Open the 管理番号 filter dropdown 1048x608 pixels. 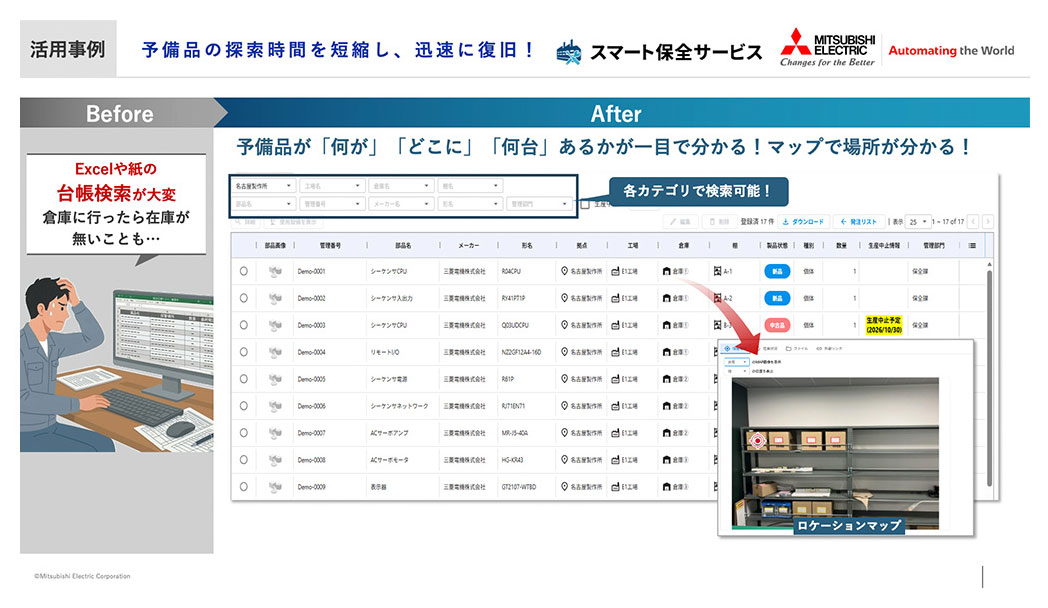(x=332, y=204)
